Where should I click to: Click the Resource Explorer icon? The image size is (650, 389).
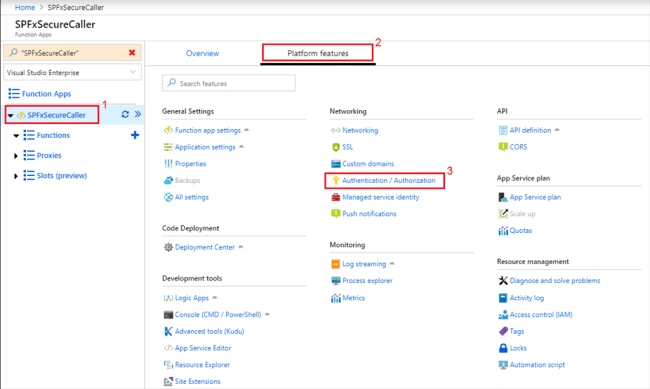tap(168, 365)
